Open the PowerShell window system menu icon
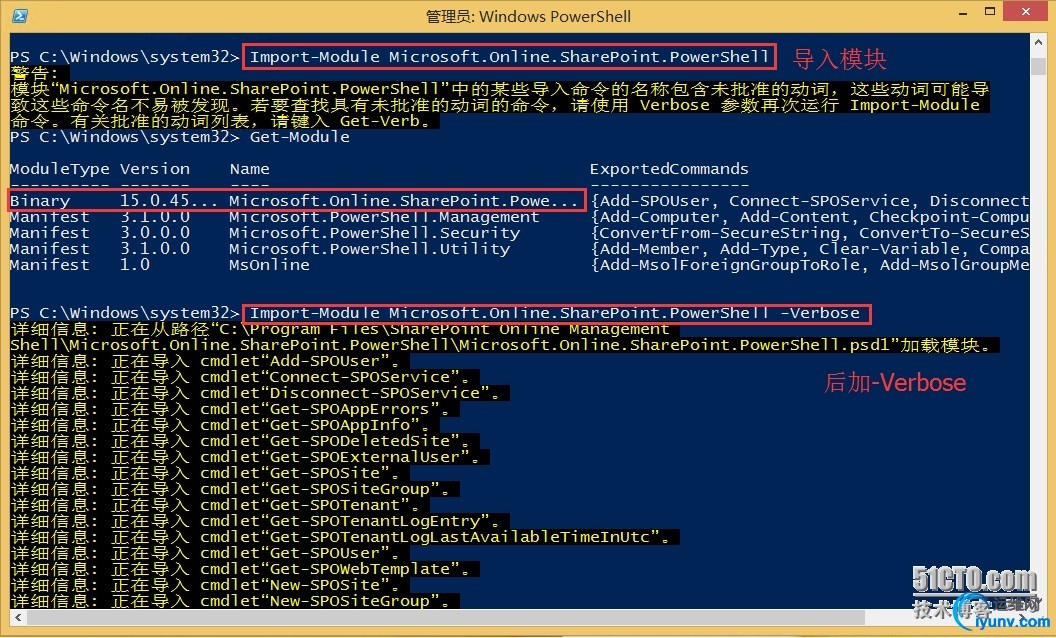1056x638 pixels. (x=19, y=15)
